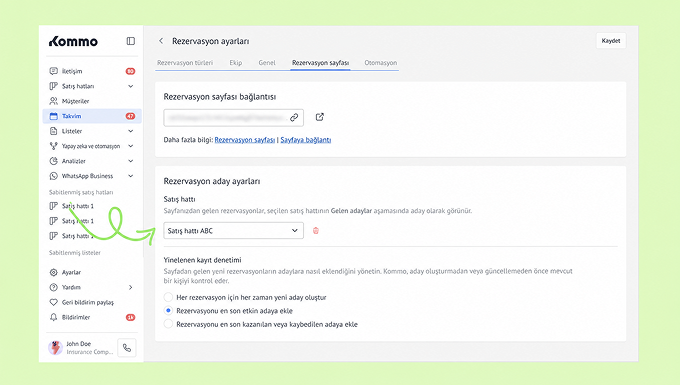Switch to Otomasyon tab
The width and height of the screenshot is (680, 385).
(x=380, y=63)
